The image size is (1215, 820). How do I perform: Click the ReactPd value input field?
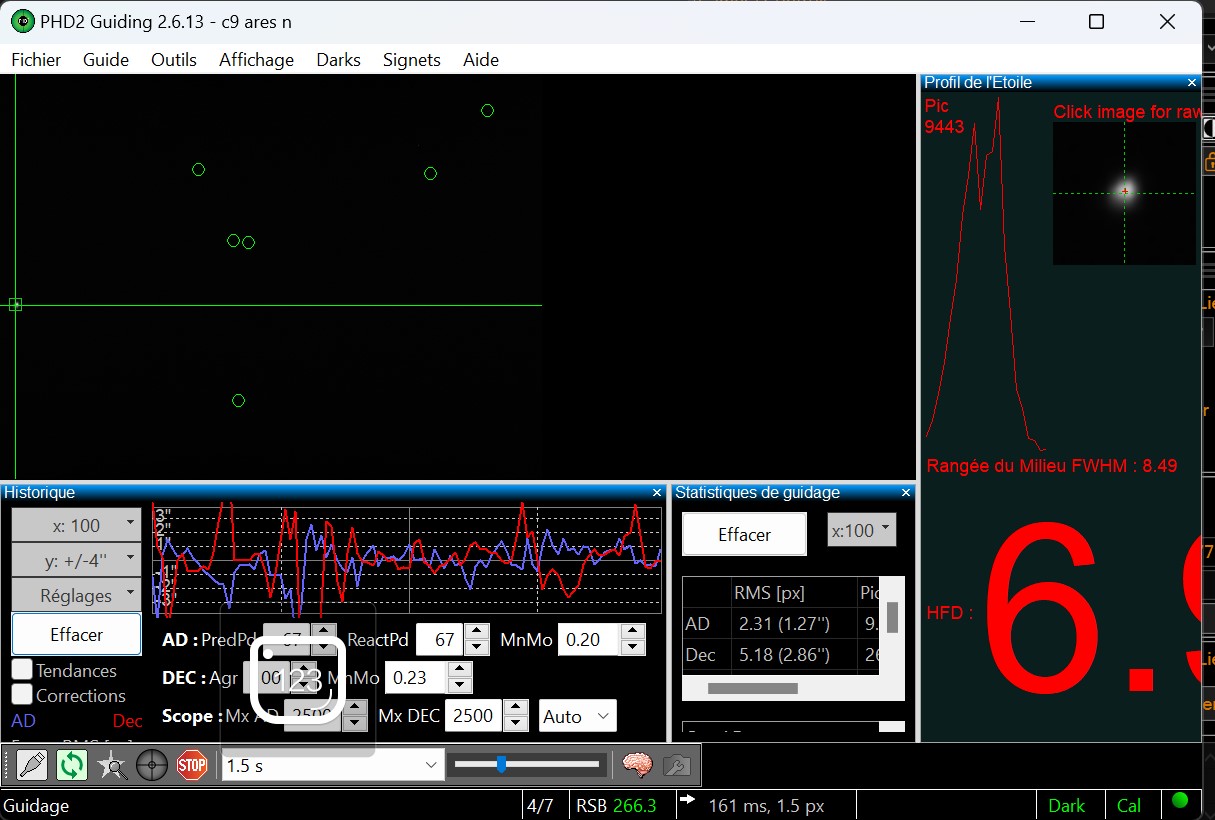pos(440,639)
